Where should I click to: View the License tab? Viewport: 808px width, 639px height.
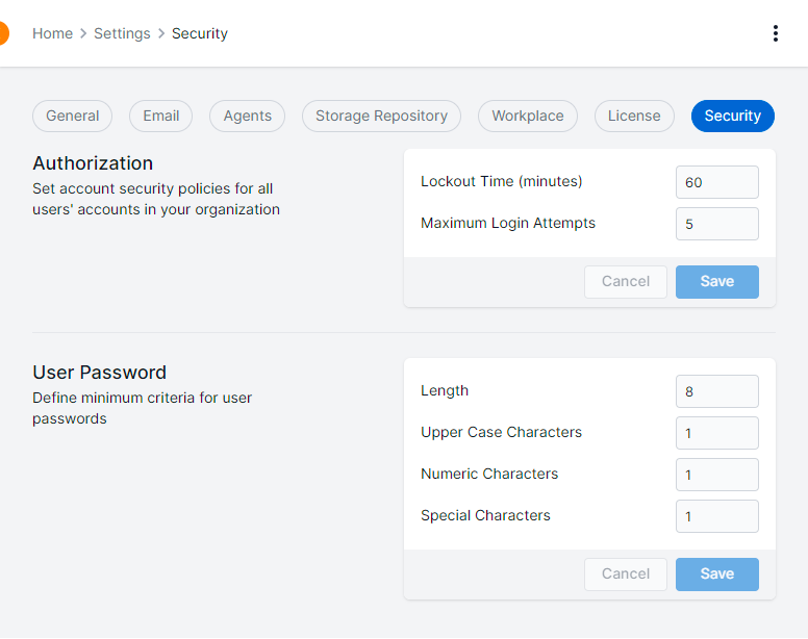click(634, 115)
